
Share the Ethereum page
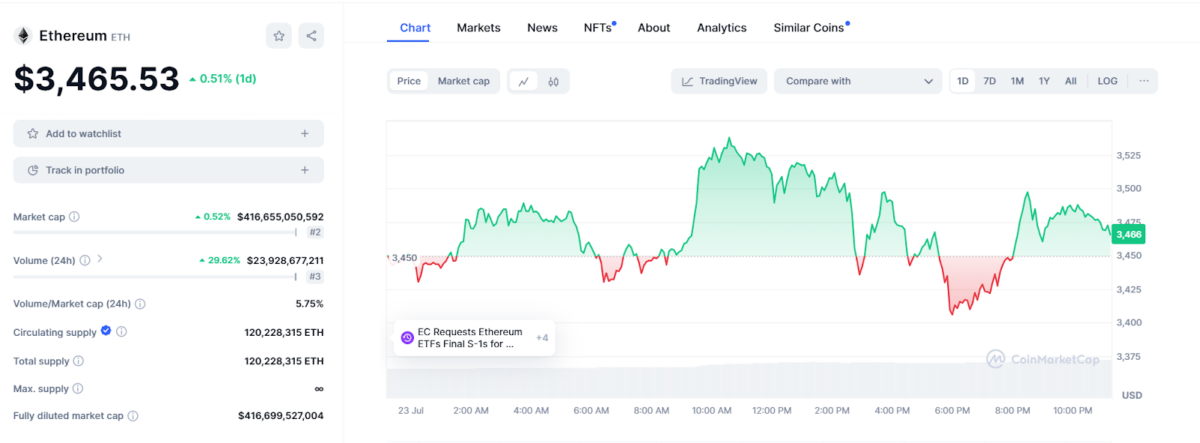pos(311,36)
